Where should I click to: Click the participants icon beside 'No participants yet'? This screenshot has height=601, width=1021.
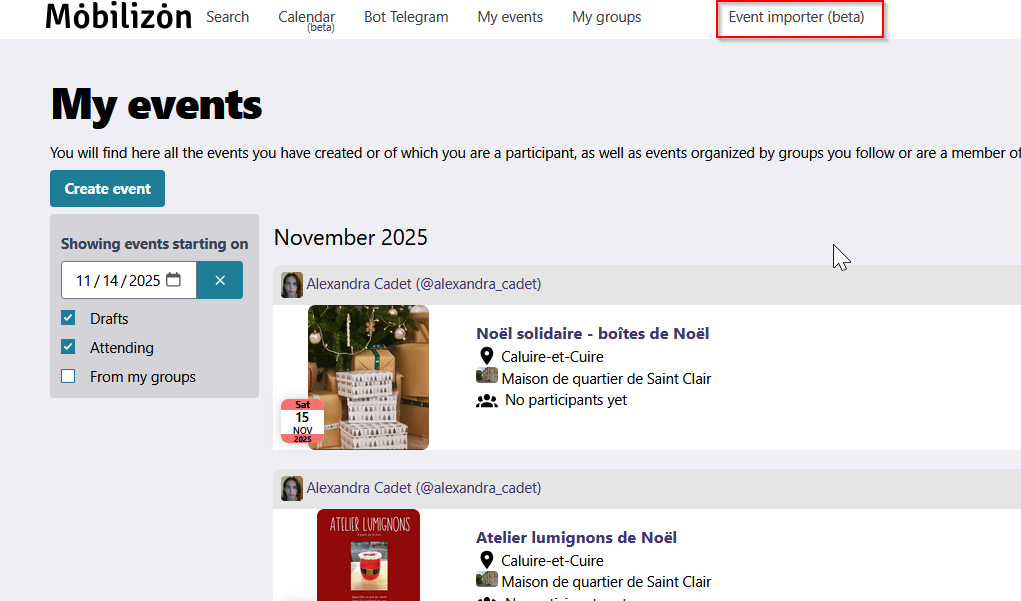point(487,401)
